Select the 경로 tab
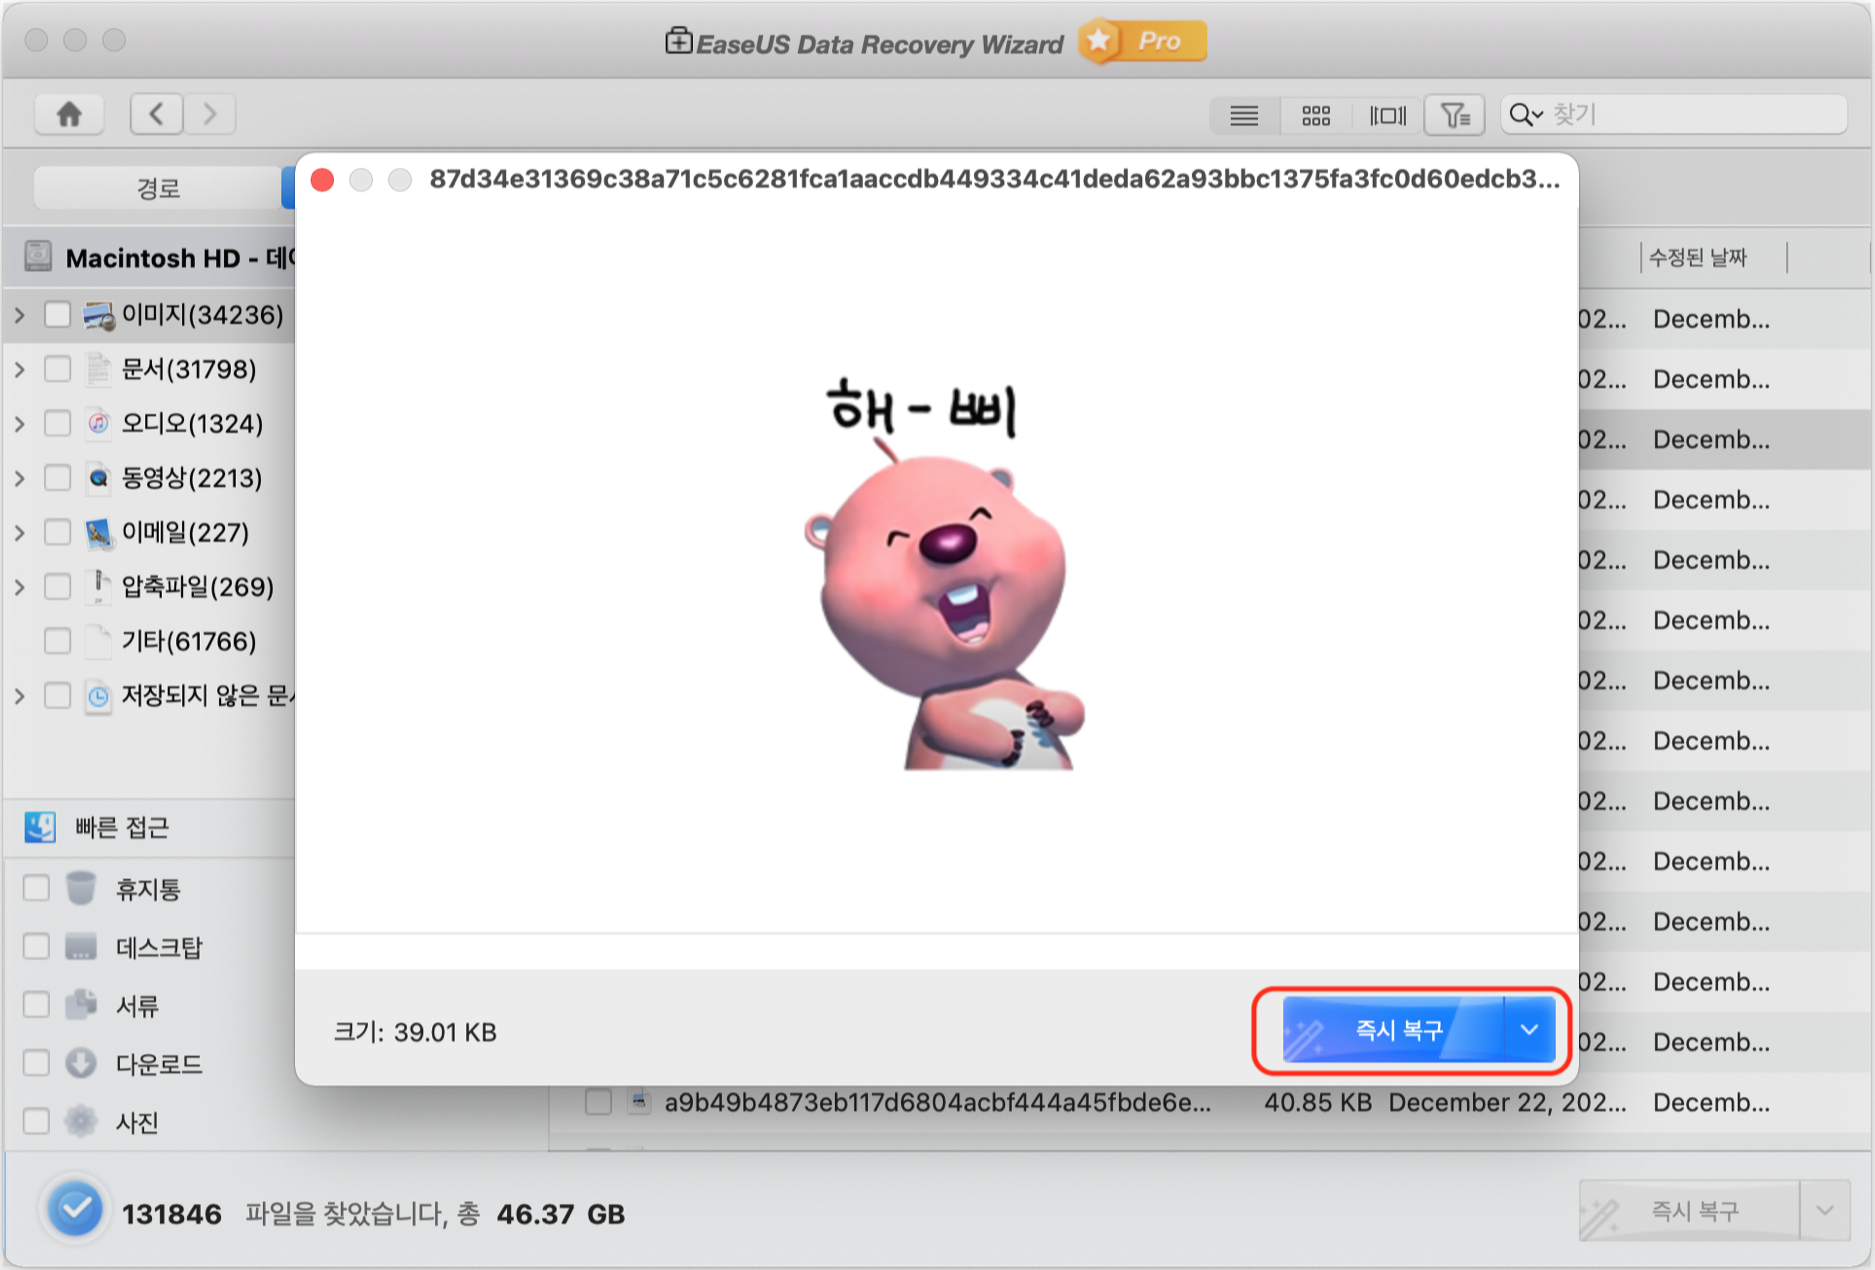 point(158,188)
